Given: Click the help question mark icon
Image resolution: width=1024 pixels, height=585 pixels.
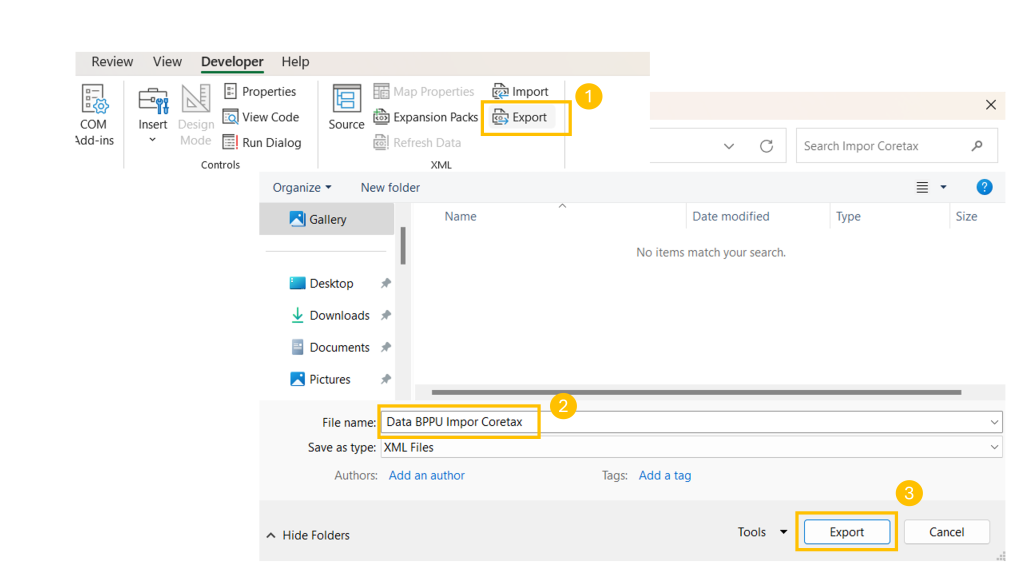Looking at the screenshot, I should click(x=984, y=187).
